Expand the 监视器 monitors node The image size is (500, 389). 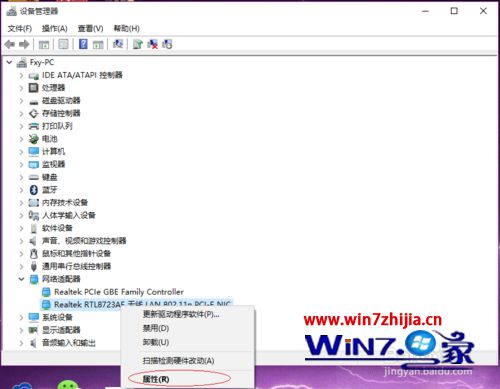[x=21, y=165]
